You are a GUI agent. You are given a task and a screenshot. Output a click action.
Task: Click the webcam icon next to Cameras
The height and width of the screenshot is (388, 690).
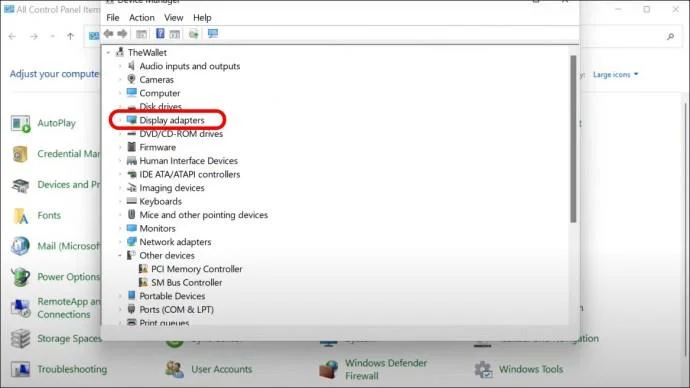pyautogui.click(x=131, y=79)
